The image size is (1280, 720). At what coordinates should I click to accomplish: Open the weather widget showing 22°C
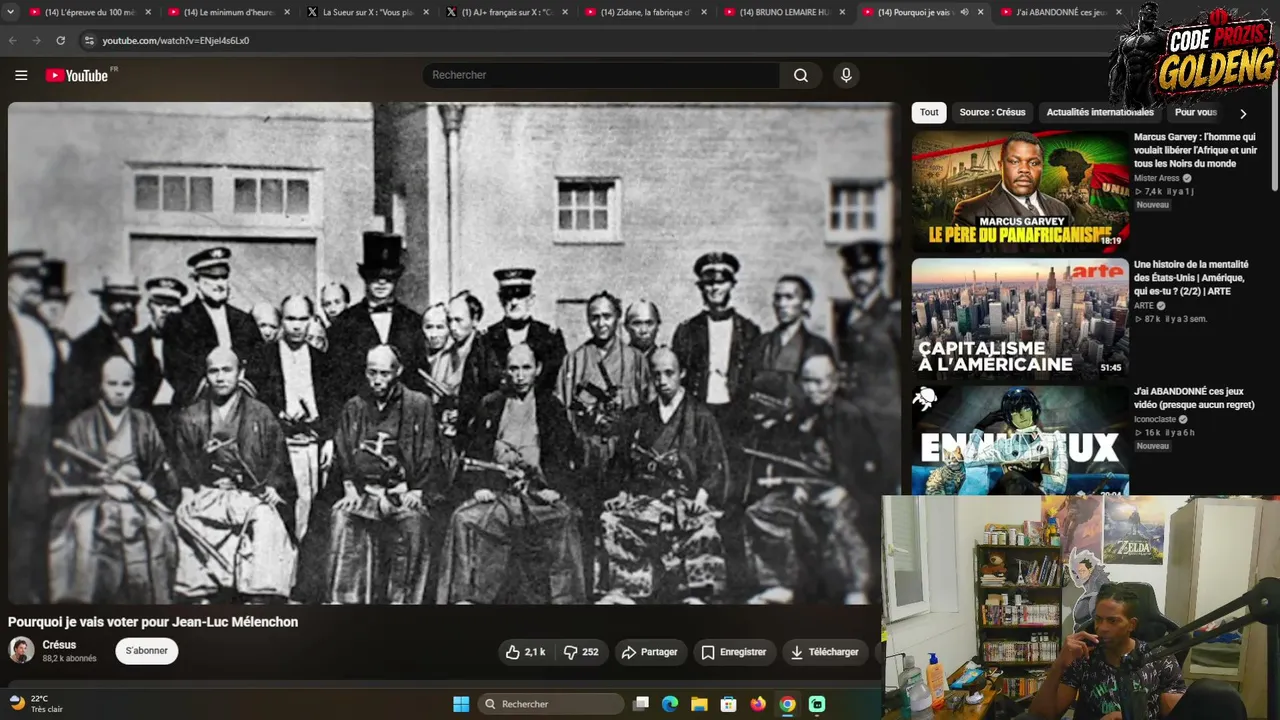point(36,704)
